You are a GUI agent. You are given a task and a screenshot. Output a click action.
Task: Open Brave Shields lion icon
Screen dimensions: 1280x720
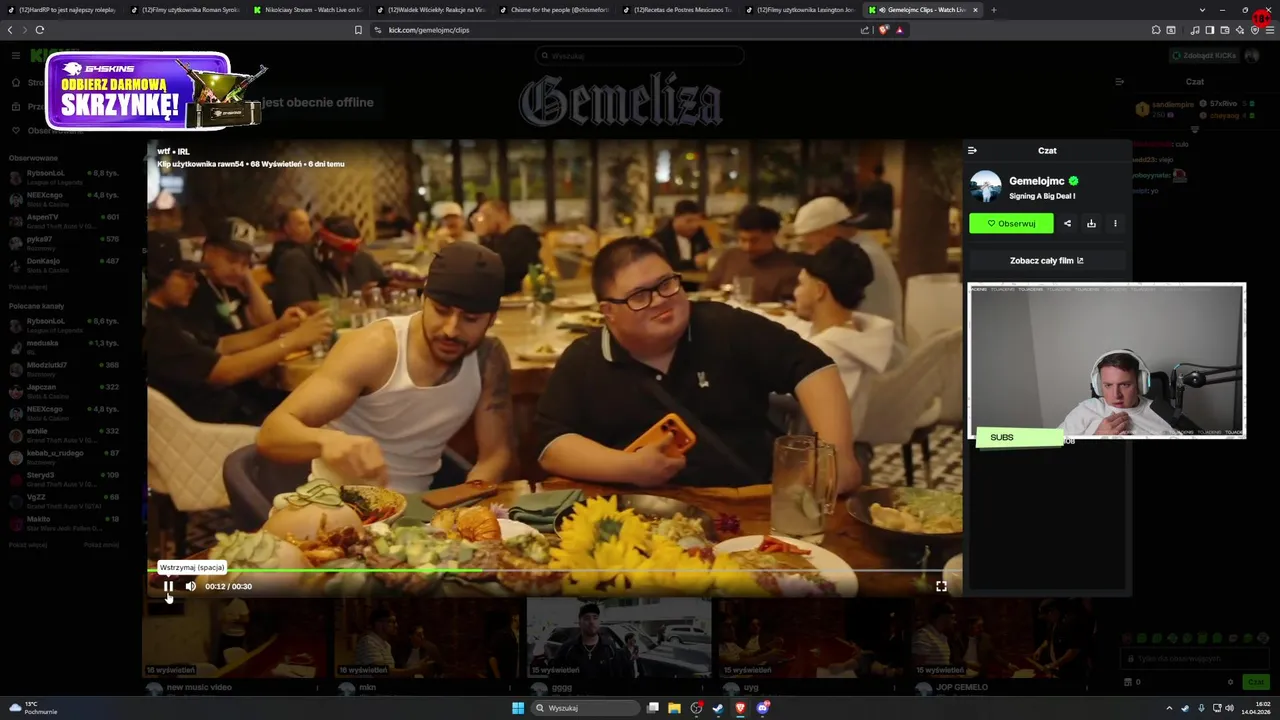883,30
